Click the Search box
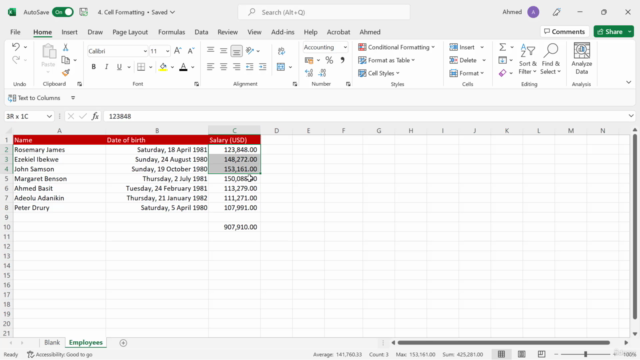The width and height of the screenshot is (640, 360). pyautogui.click(x=324, y=12)
